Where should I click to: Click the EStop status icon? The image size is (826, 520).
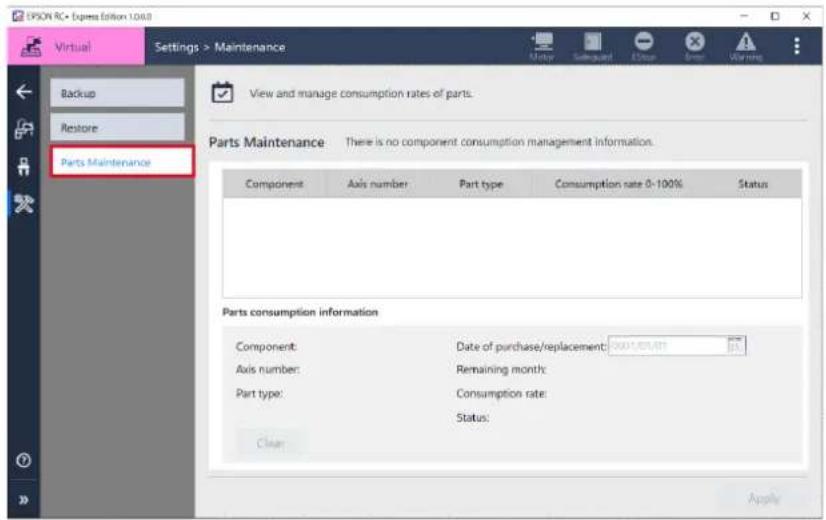click(x=644, y=46)
